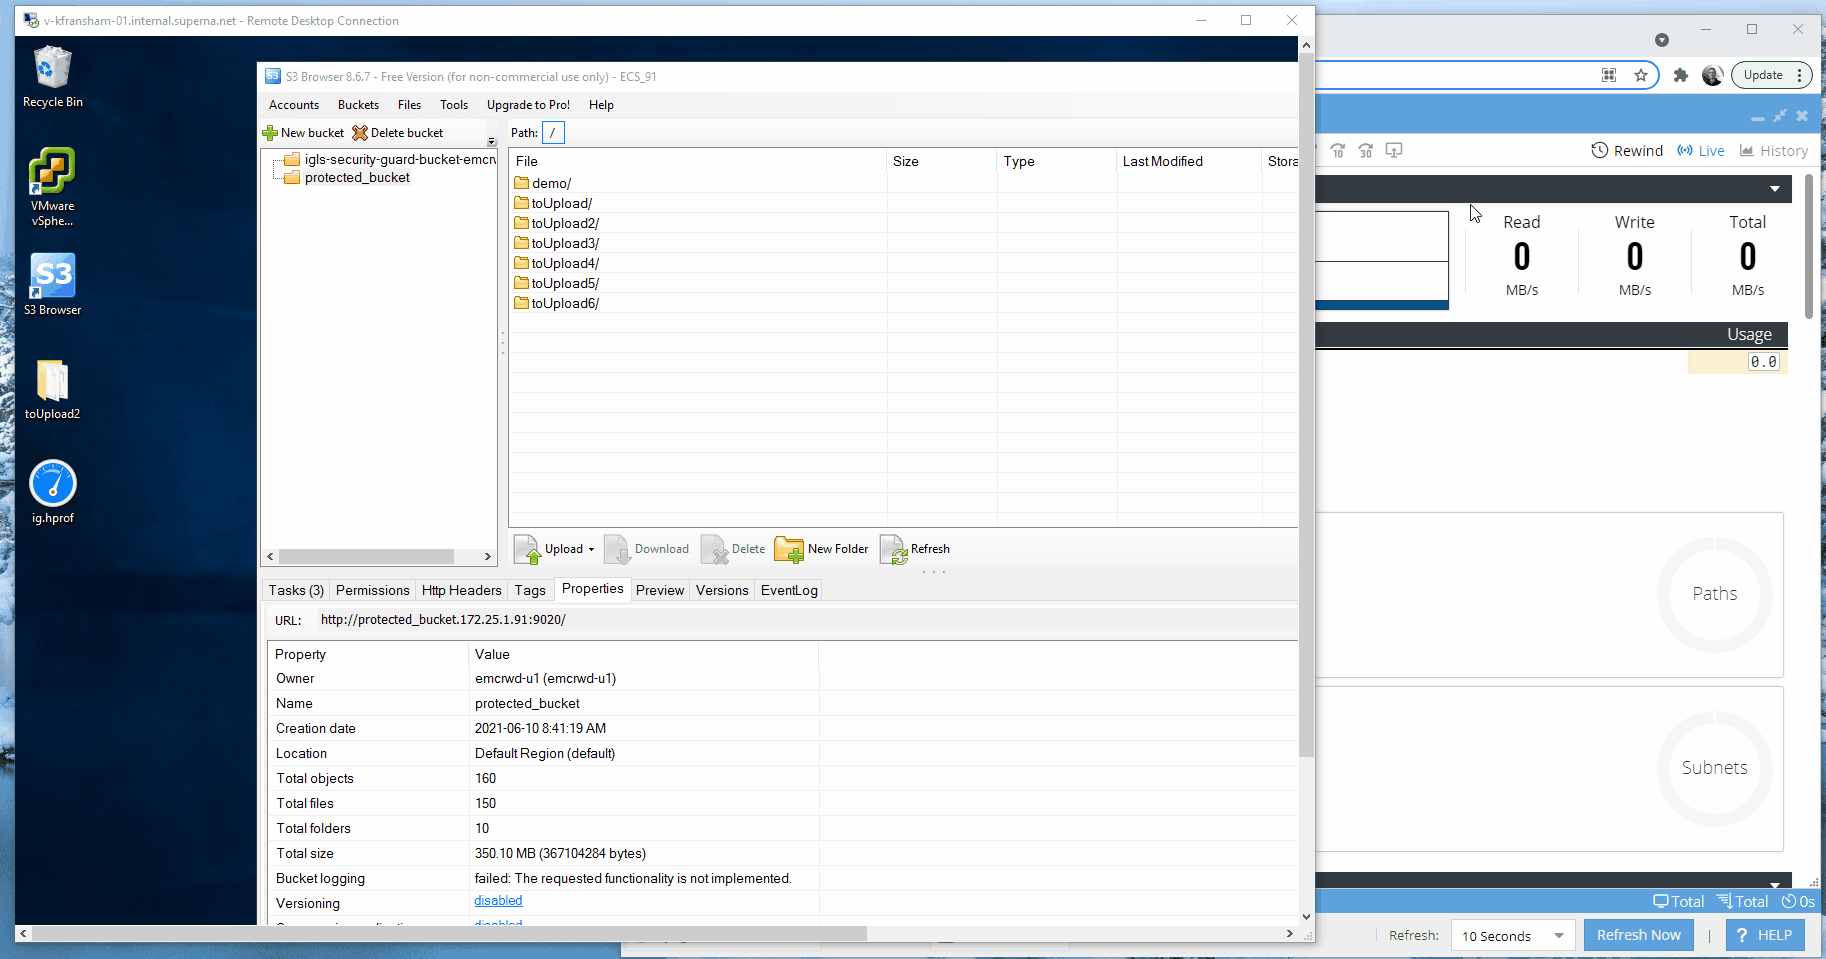Click the Delete file button

pos(733,549)
